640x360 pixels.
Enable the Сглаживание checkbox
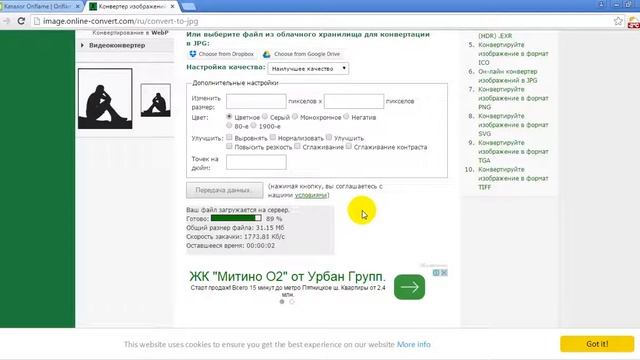297,146
